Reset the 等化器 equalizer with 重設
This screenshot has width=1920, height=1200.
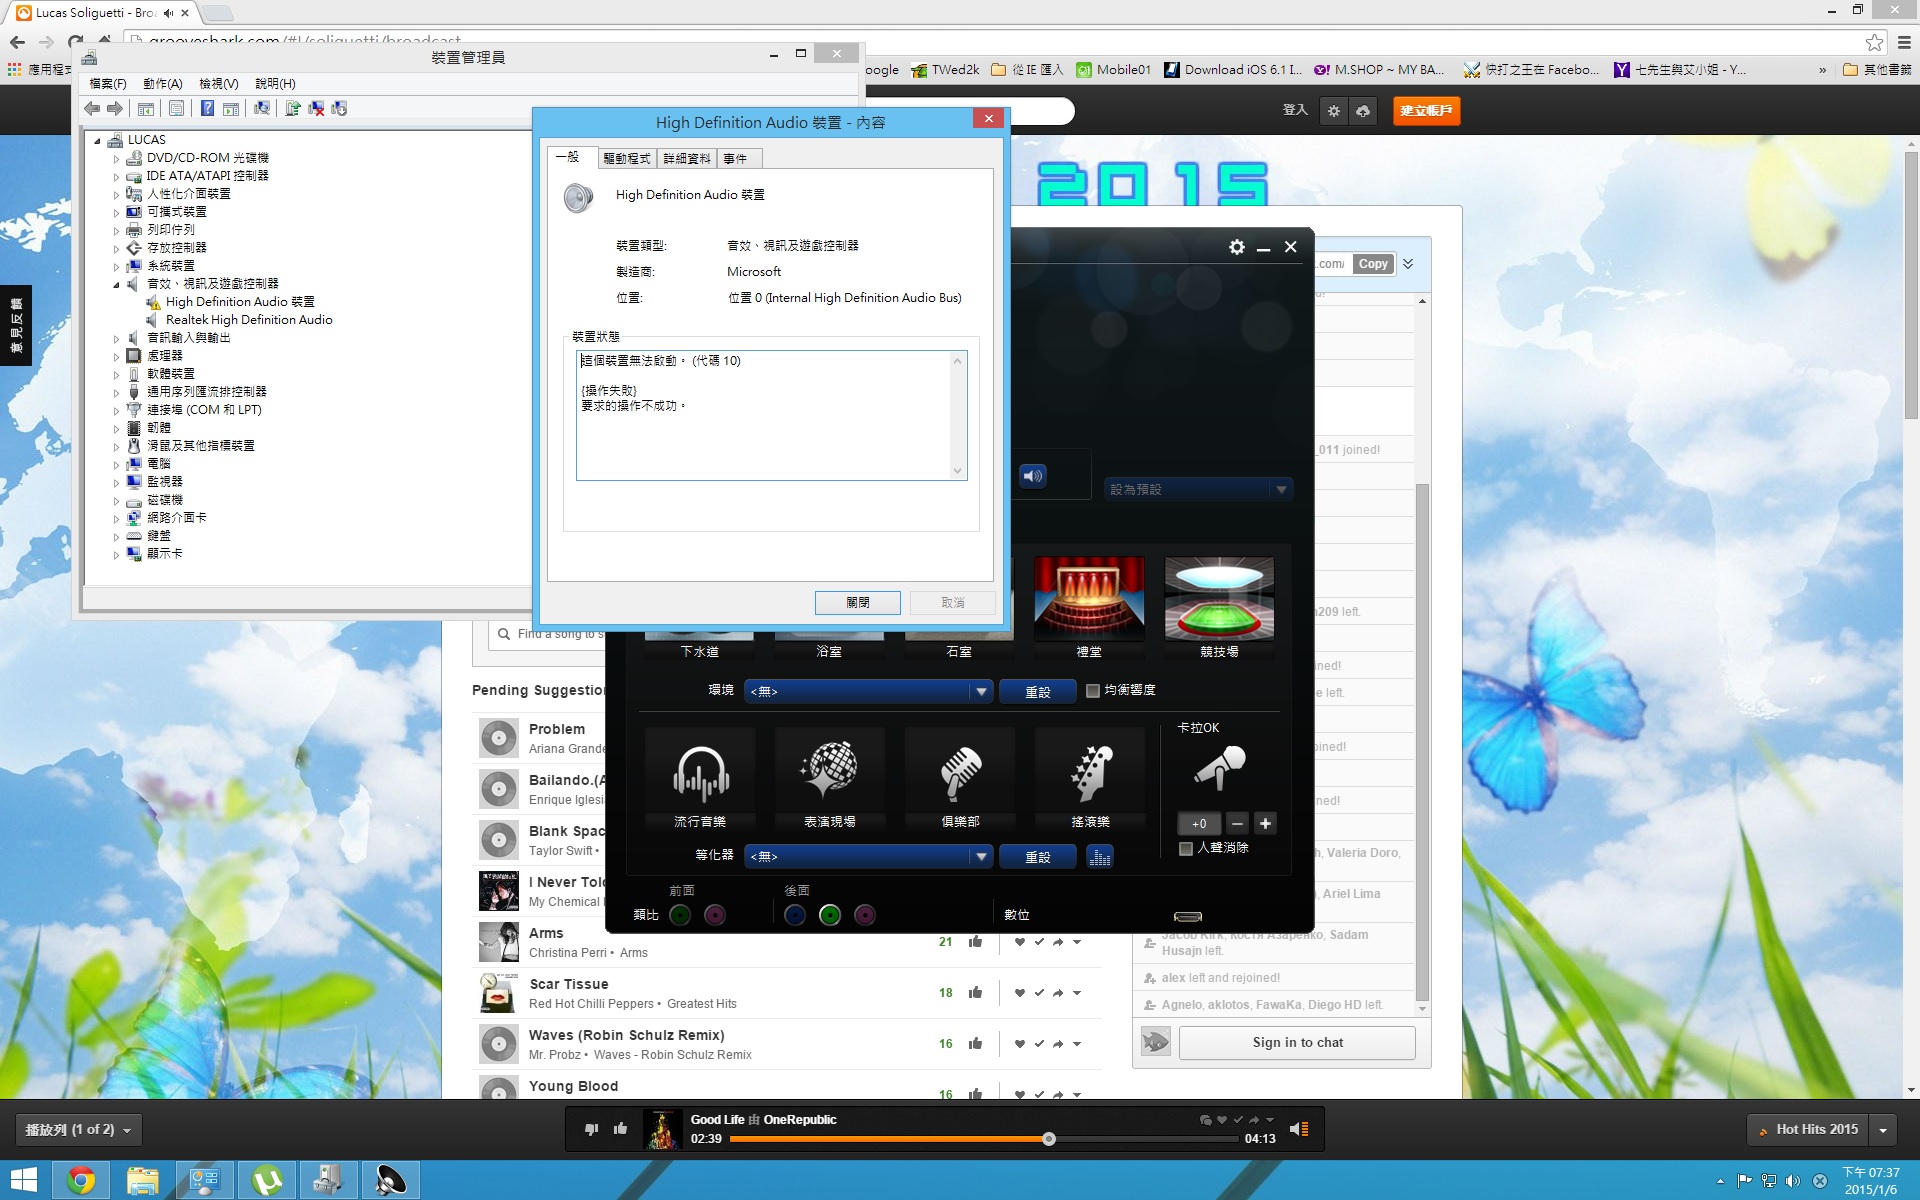click(1038, 857)
